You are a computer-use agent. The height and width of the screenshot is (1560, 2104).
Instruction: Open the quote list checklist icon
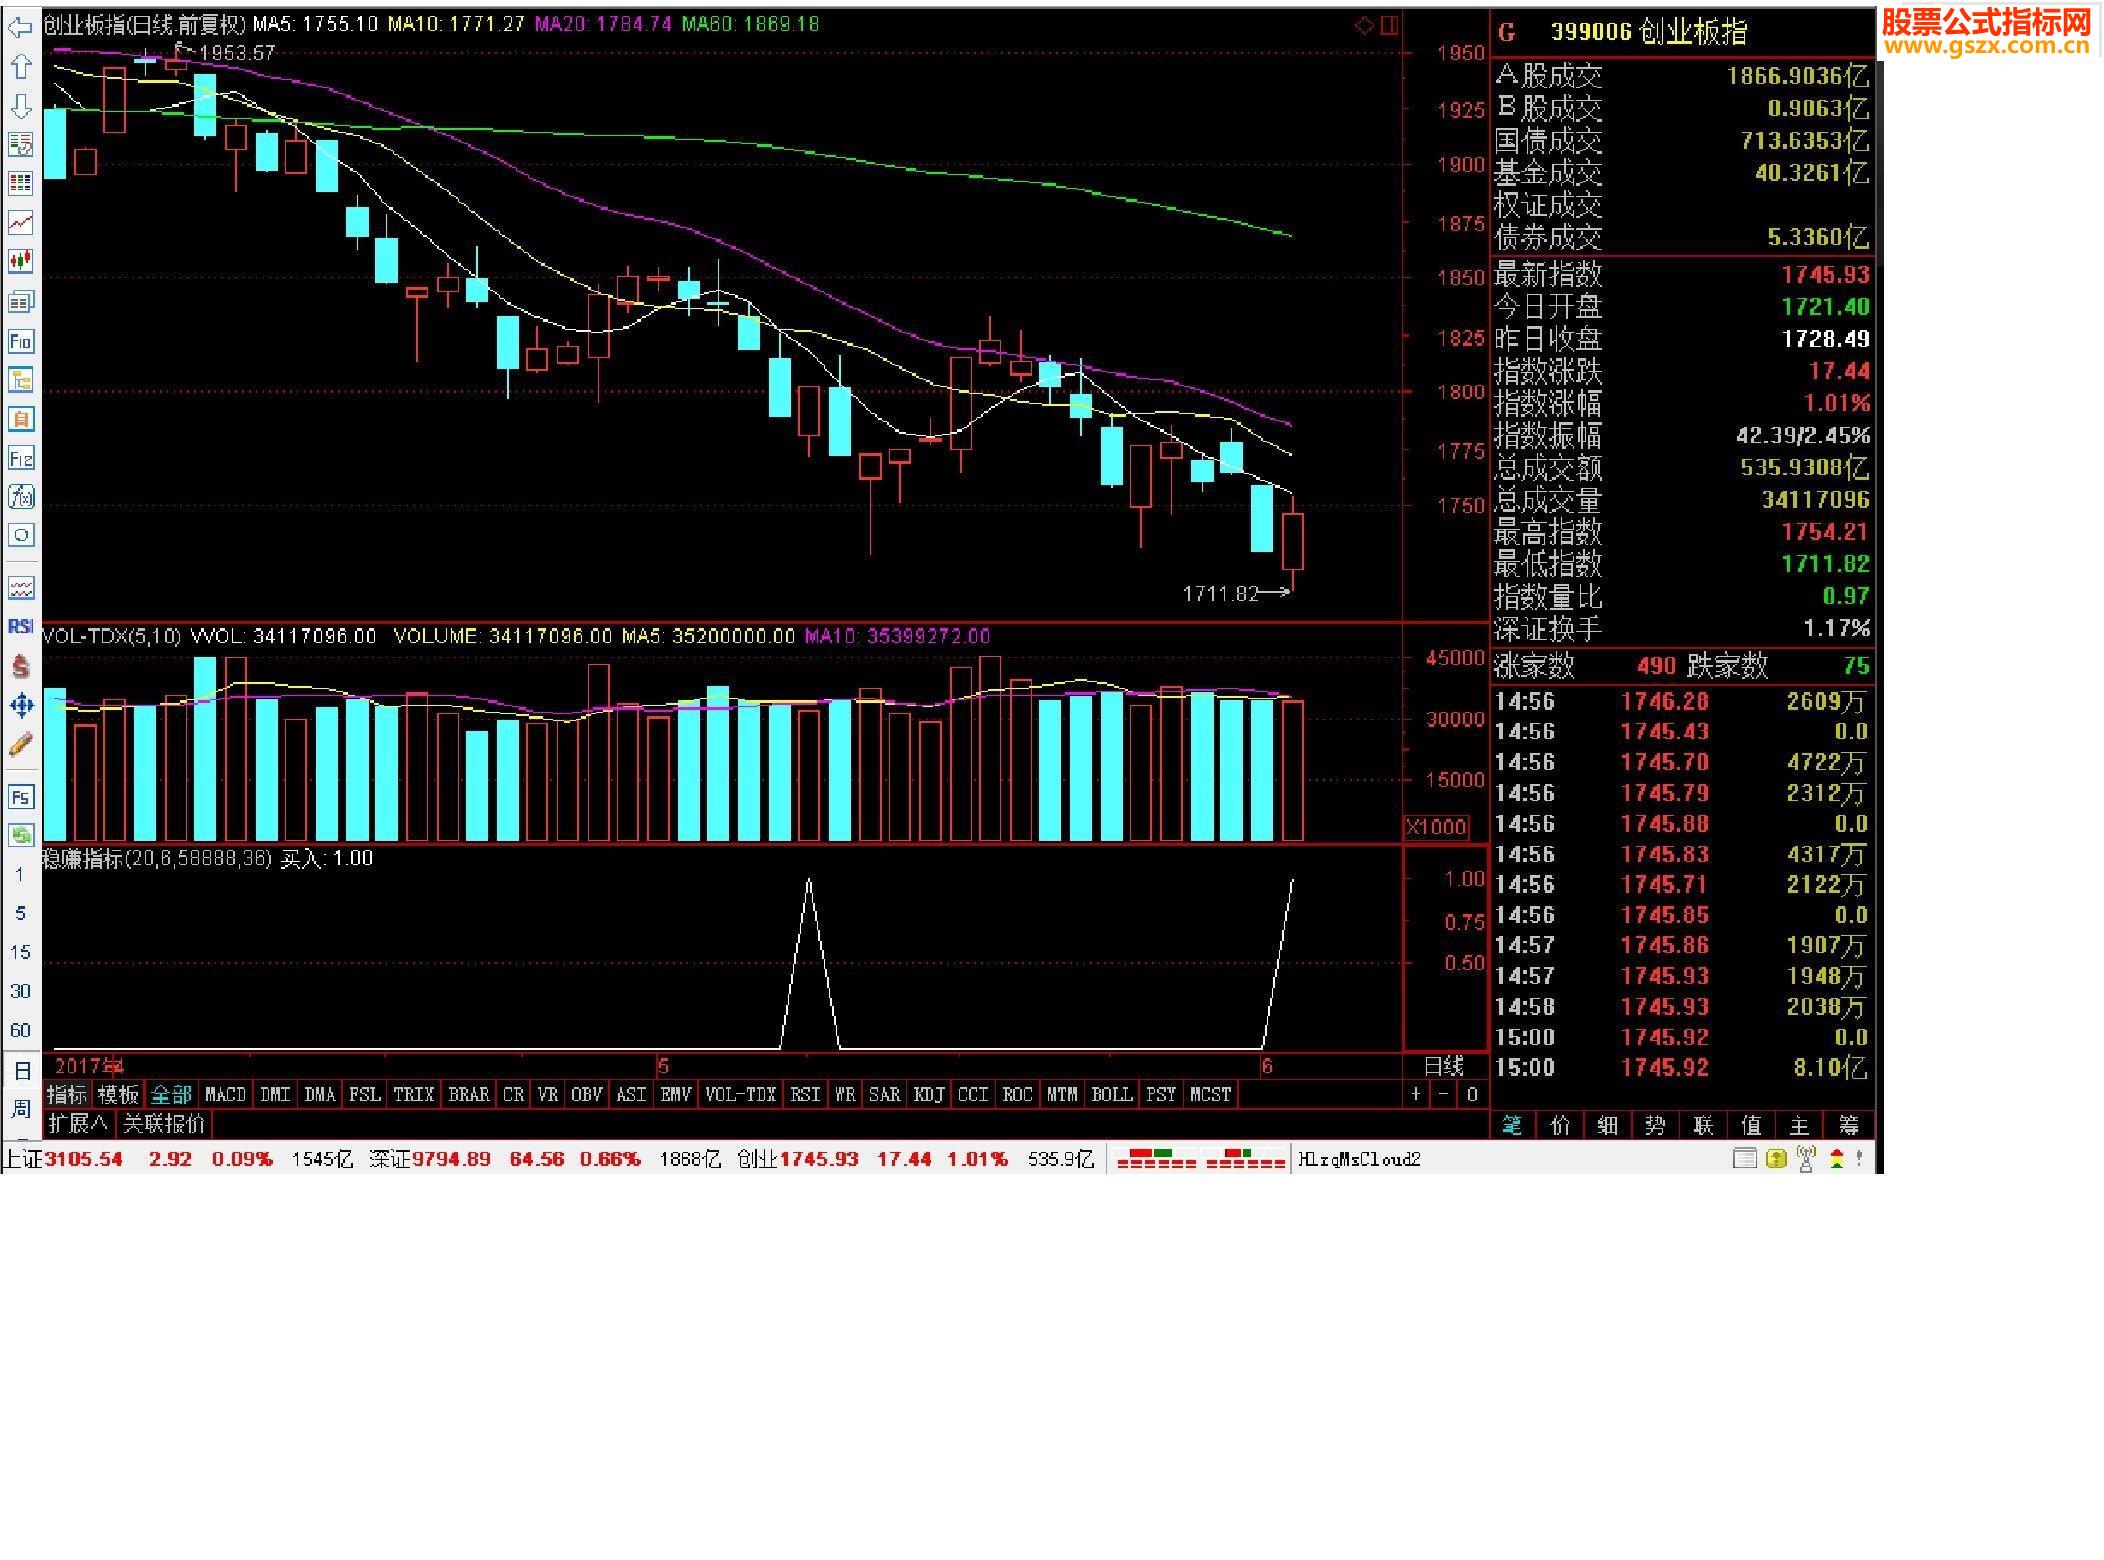tap(20, 145)
